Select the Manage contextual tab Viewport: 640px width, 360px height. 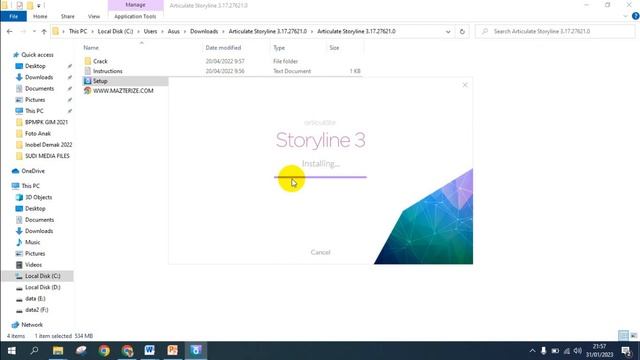pos(136,5)
